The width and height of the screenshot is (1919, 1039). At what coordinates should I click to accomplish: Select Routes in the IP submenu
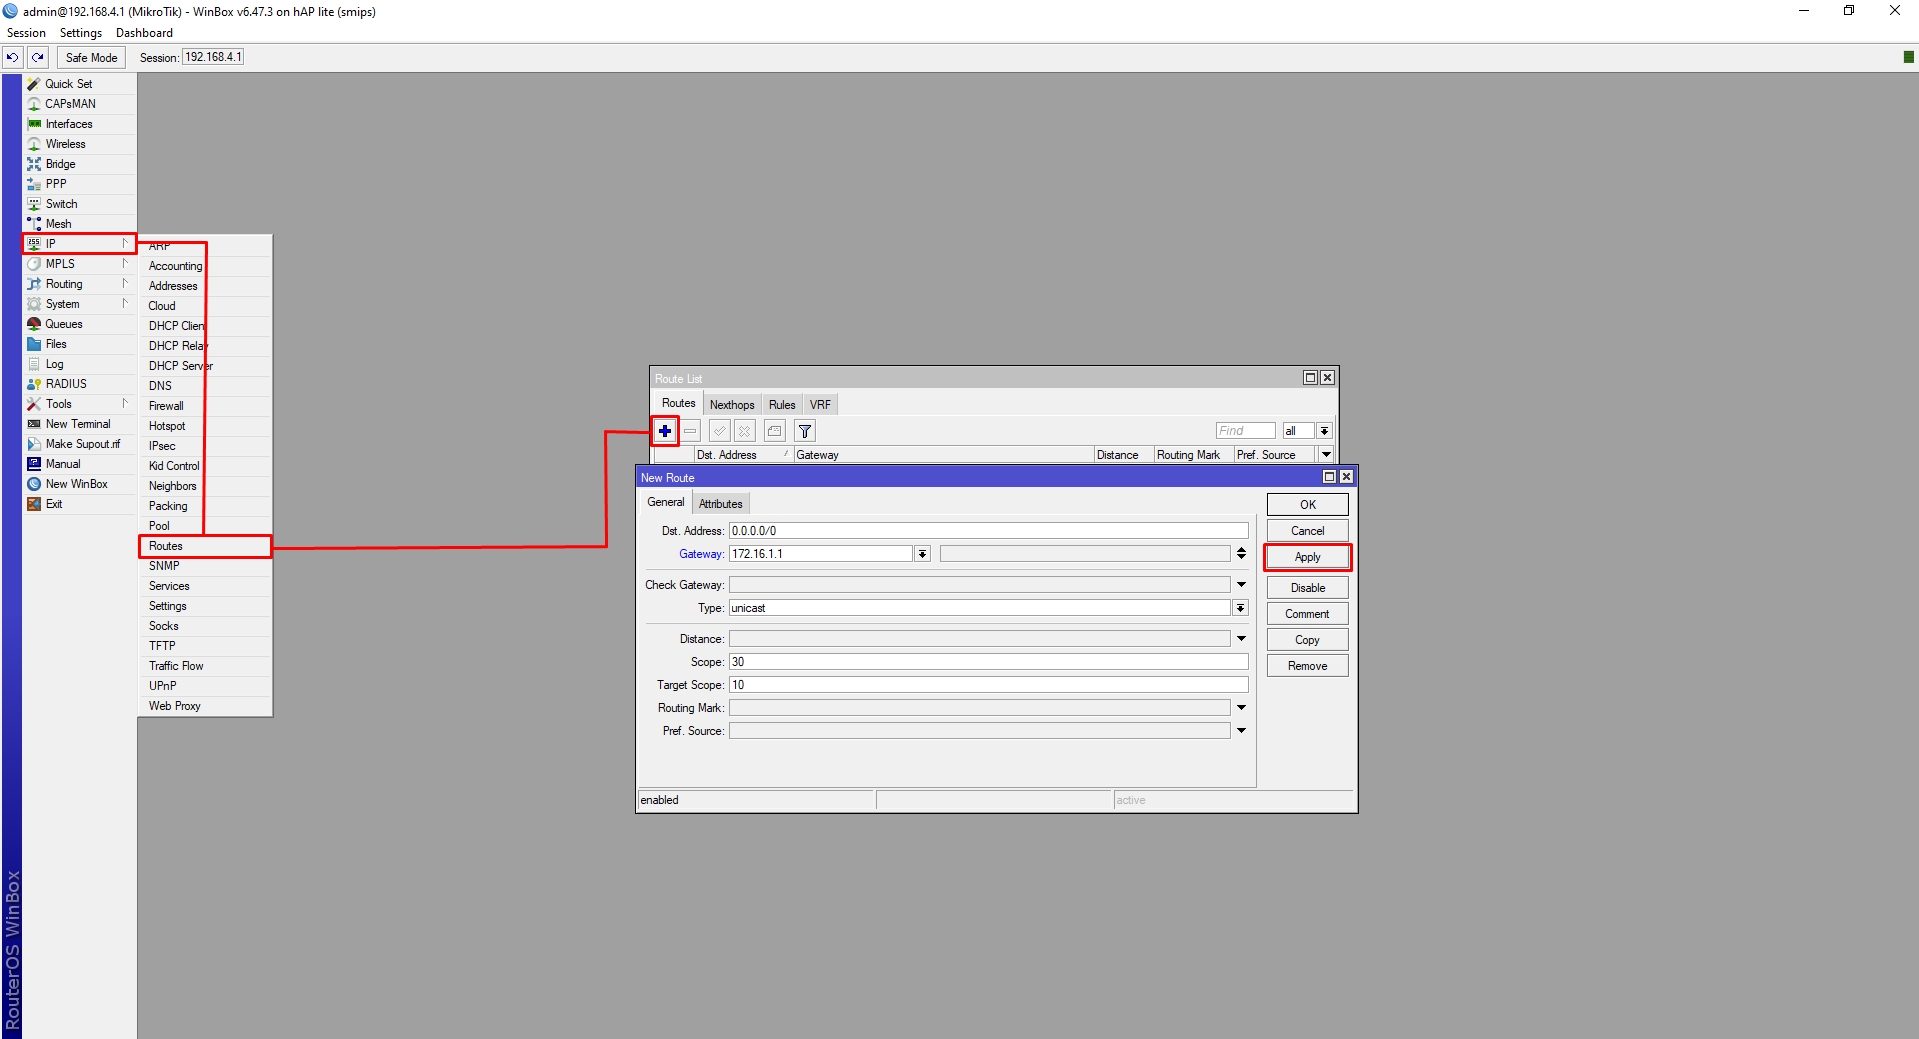(205, 546)
